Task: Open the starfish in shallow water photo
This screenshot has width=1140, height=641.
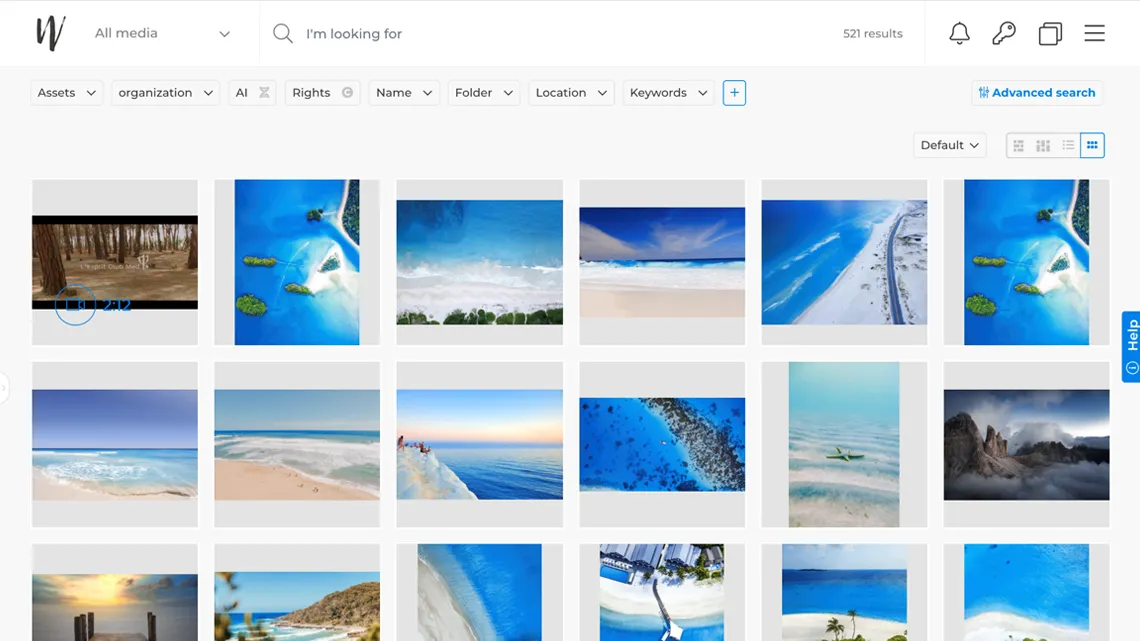Action: point(844,445)
